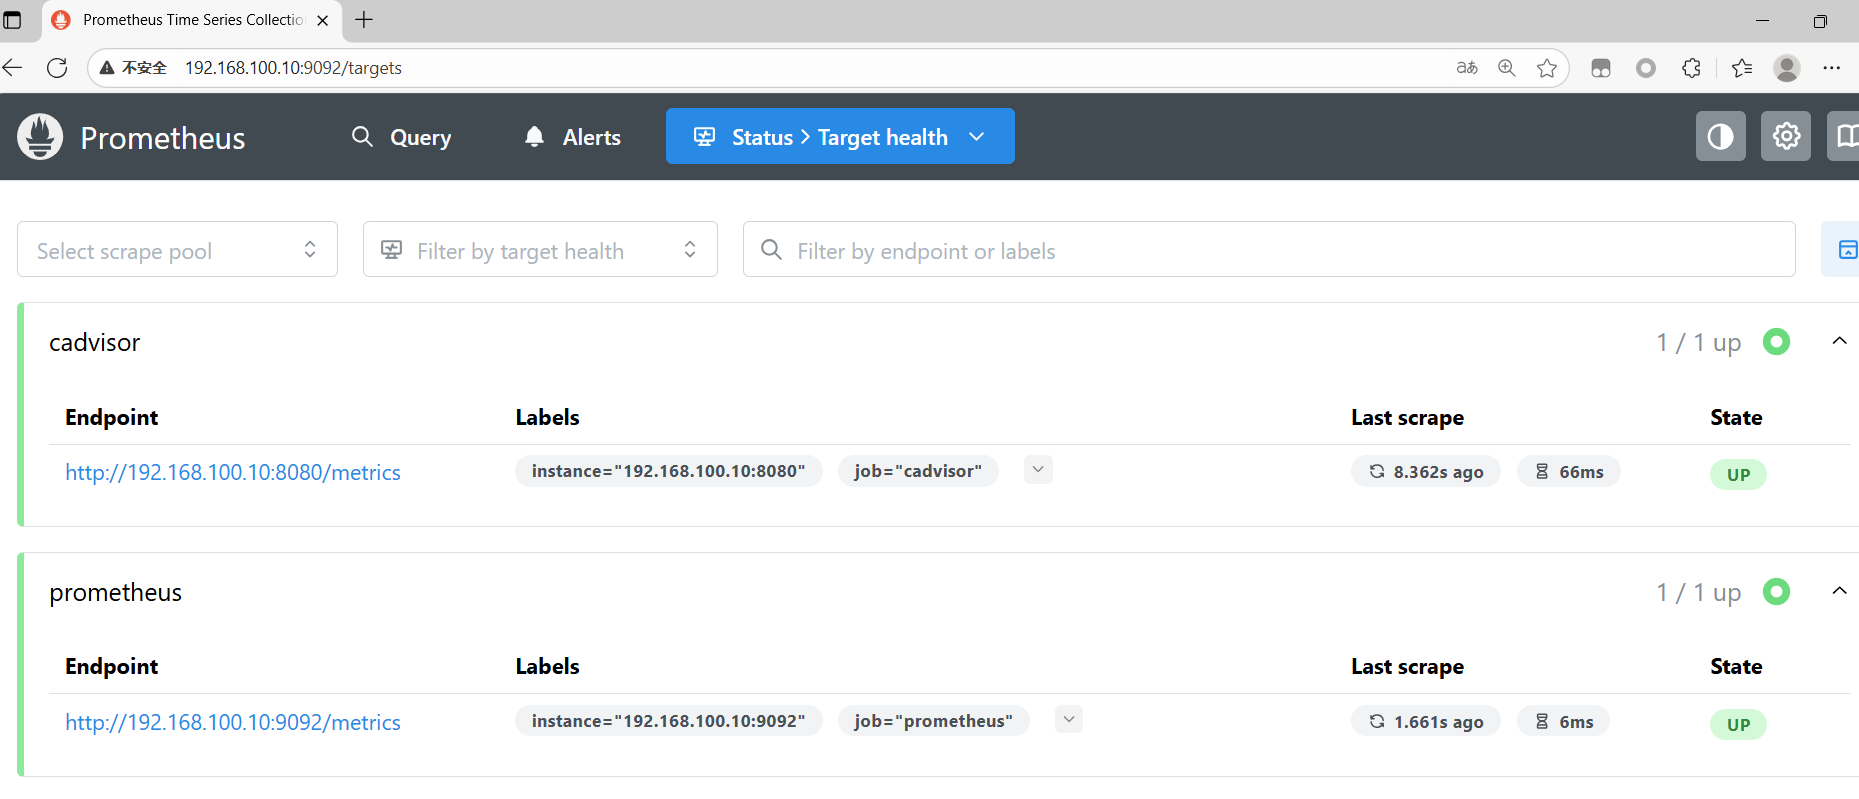Collapse the cadvisor scrape pool
The width and height of the screenshot is (1859, 799).
coord(1839,341)
